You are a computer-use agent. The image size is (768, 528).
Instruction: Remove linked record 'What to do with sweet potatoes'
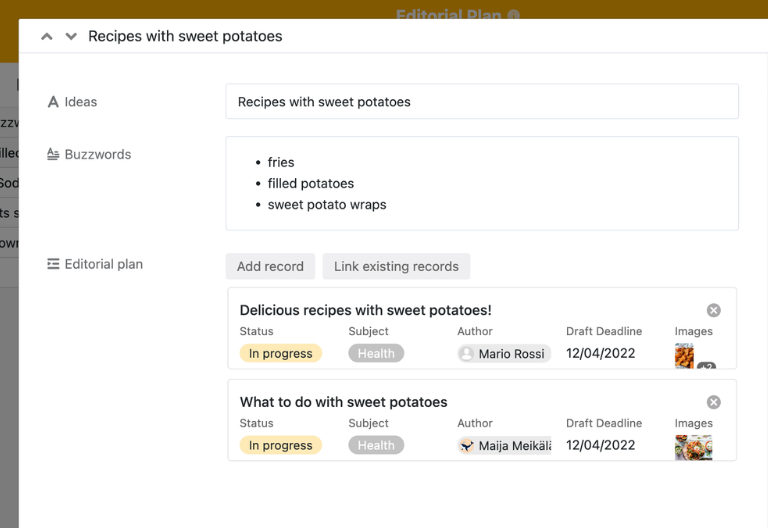[x=713, y=402]
